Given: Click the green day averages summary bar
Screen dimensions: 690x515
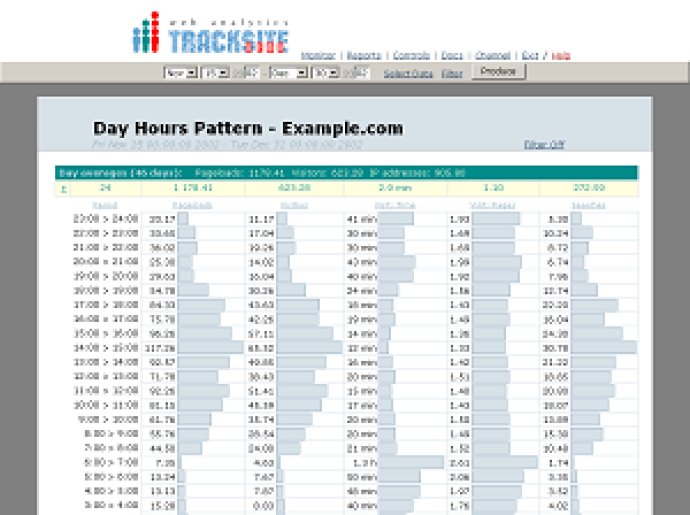Looking at the screenshot, I should point(346,173).
